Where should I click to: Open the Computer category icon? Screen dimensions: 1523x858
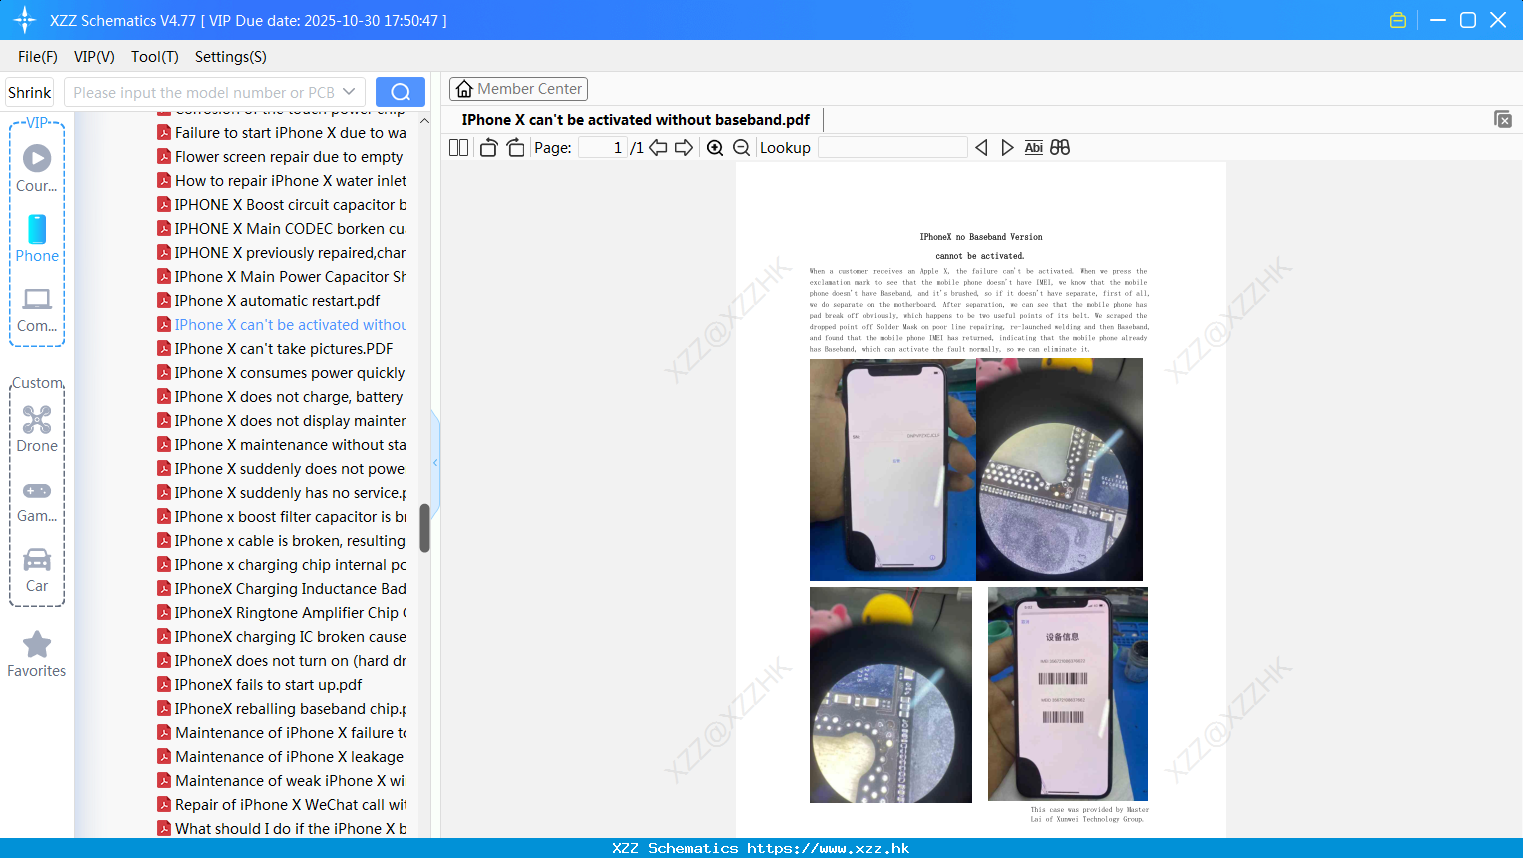[x=37, y=309]
